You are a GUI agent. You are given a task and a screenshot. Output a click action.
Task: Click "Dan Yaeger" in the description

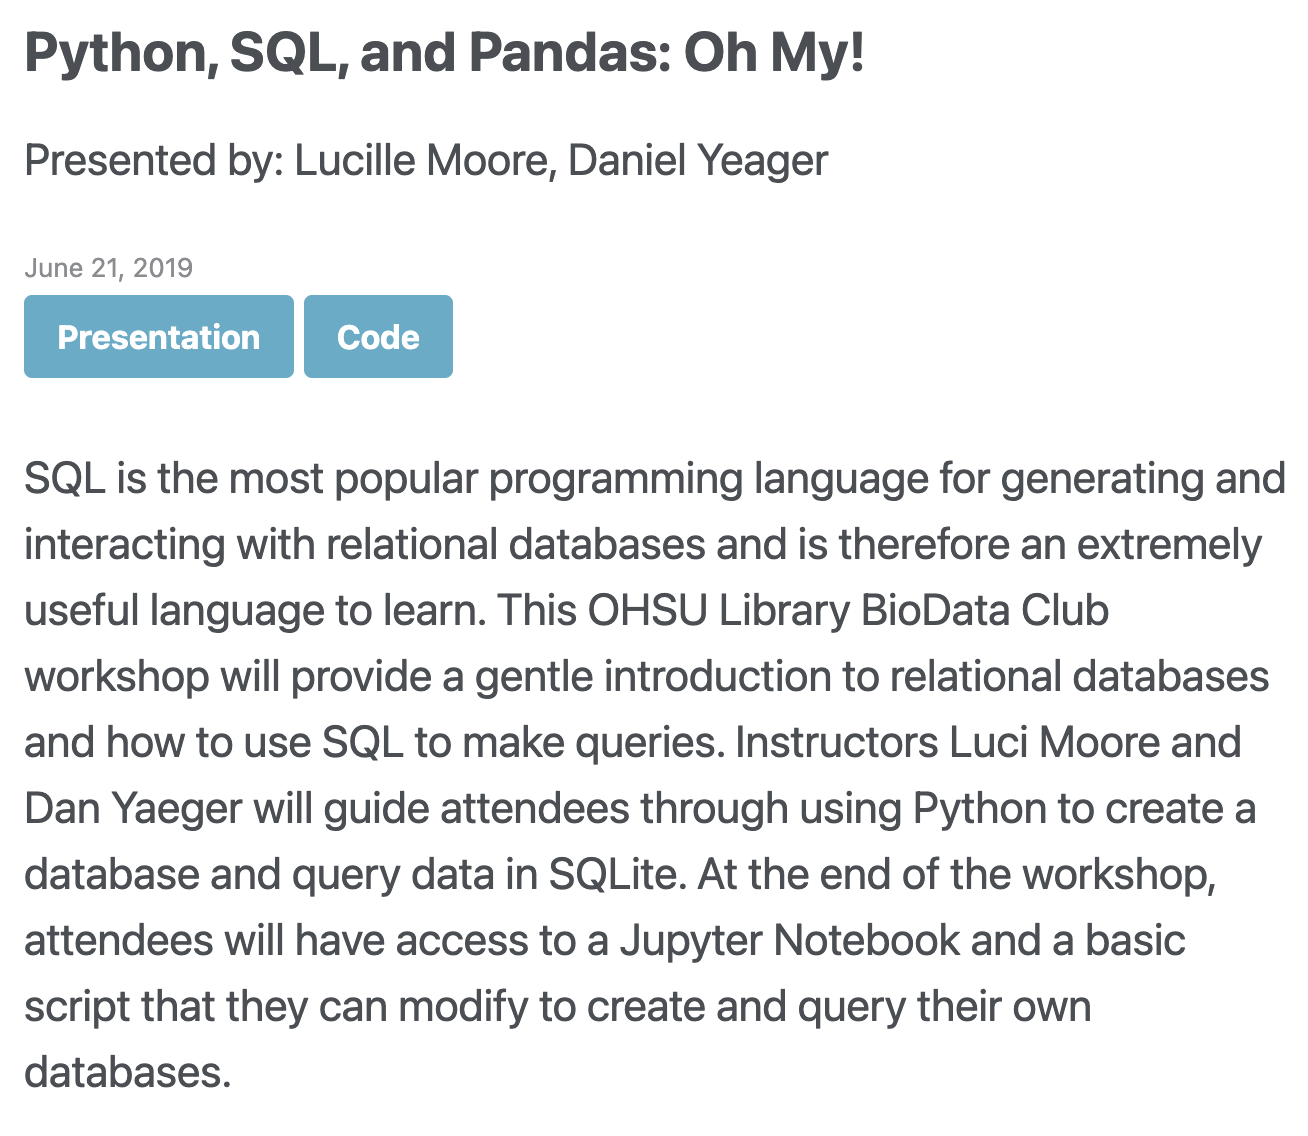[133, 808]
